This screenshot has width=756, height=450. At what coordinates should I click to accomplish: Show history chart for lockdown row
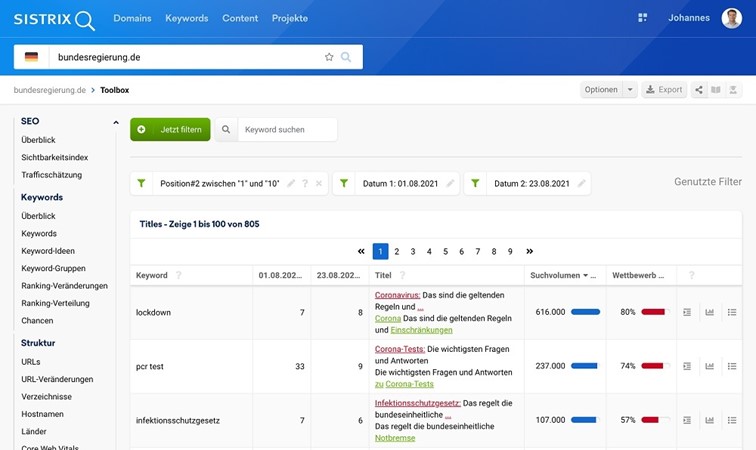tap(709, 313)
